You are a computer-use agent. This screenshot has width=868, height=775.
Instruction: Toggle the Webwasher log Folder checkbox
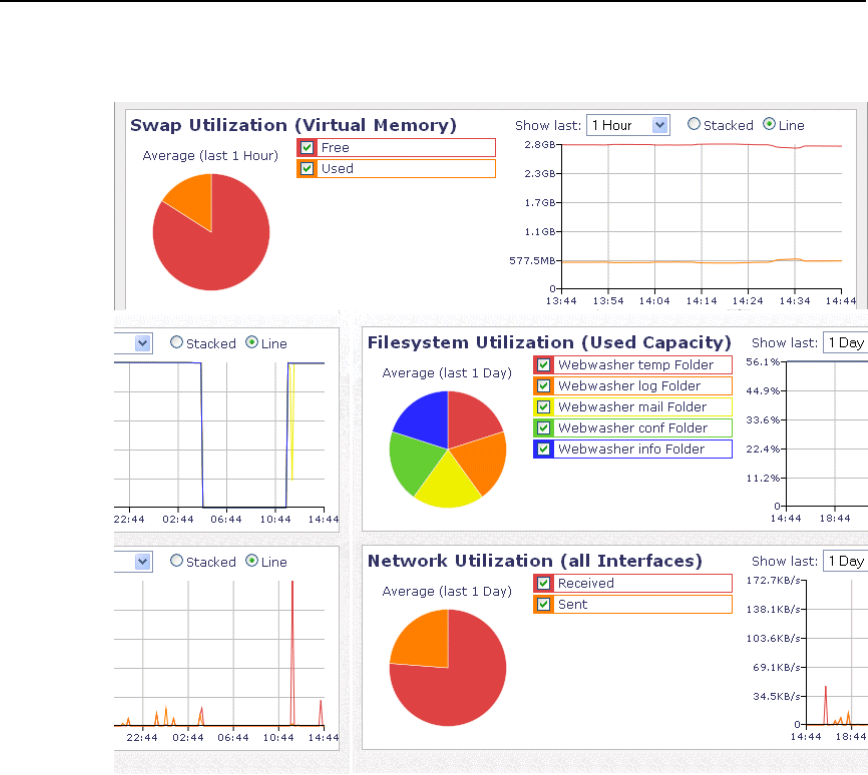544,386
